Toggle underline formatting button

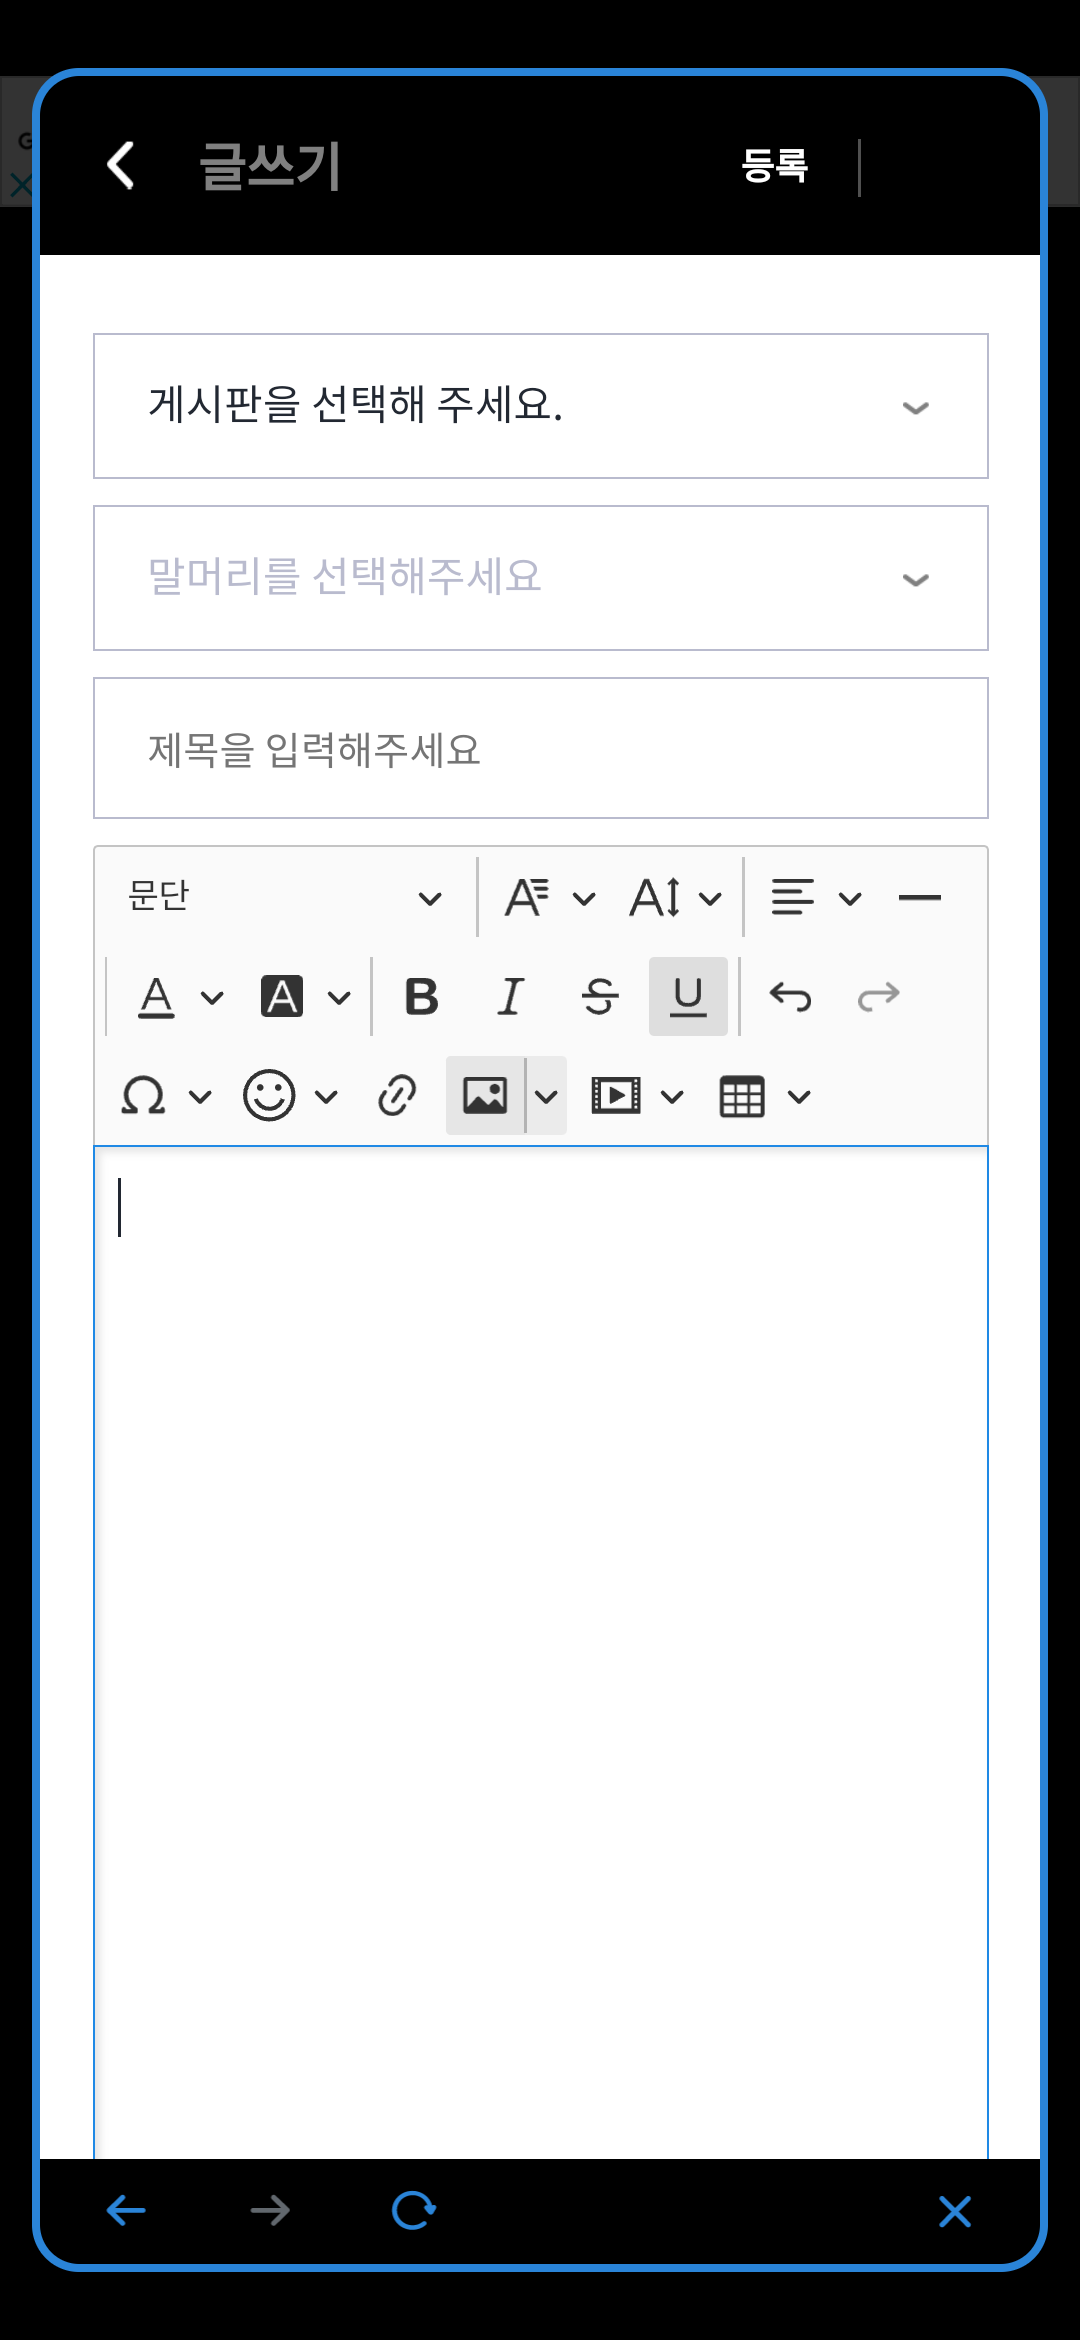pos(688,996)
